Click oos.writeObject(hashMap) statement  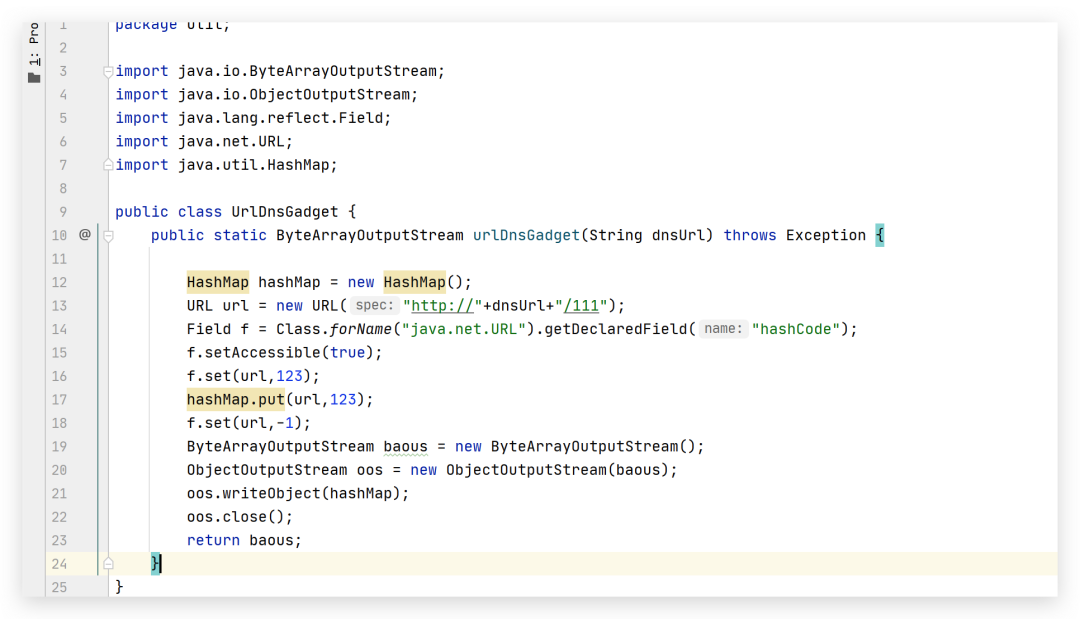pos(298,494)
